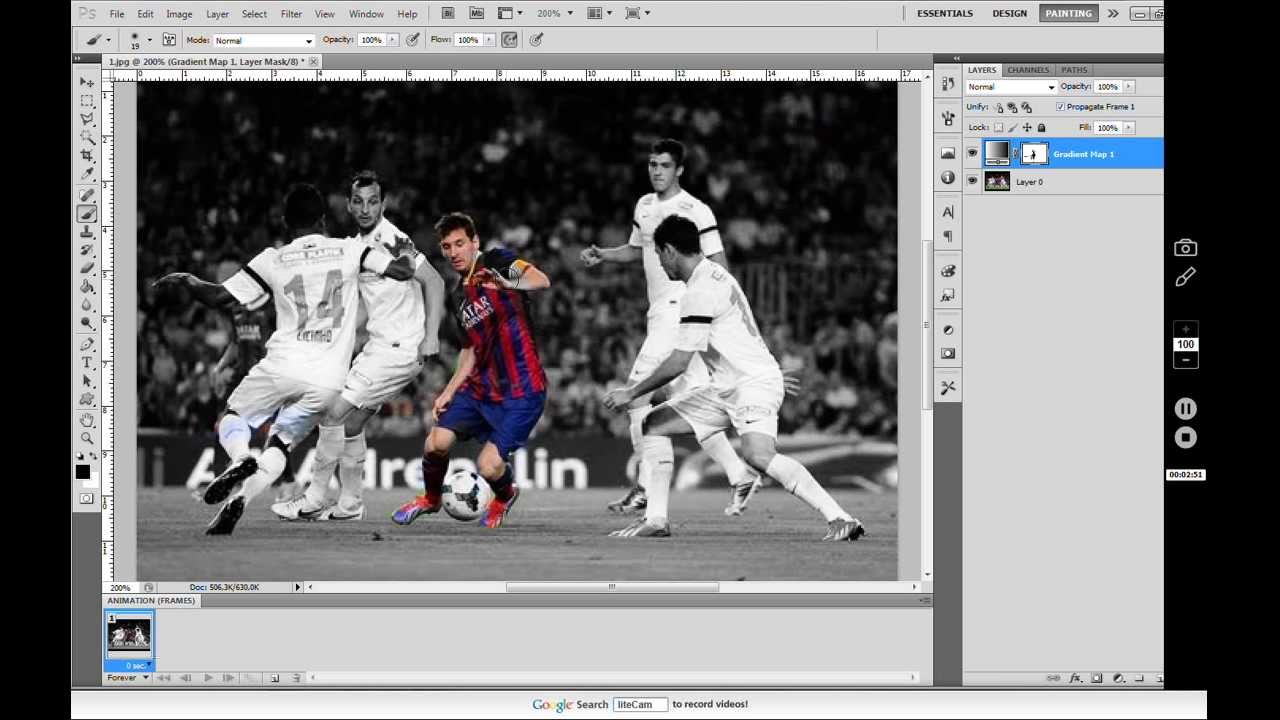This screenshot has height=720, width=1280.
Task: Open the brush Opacity slider arrow
Action: coord(392,40)
